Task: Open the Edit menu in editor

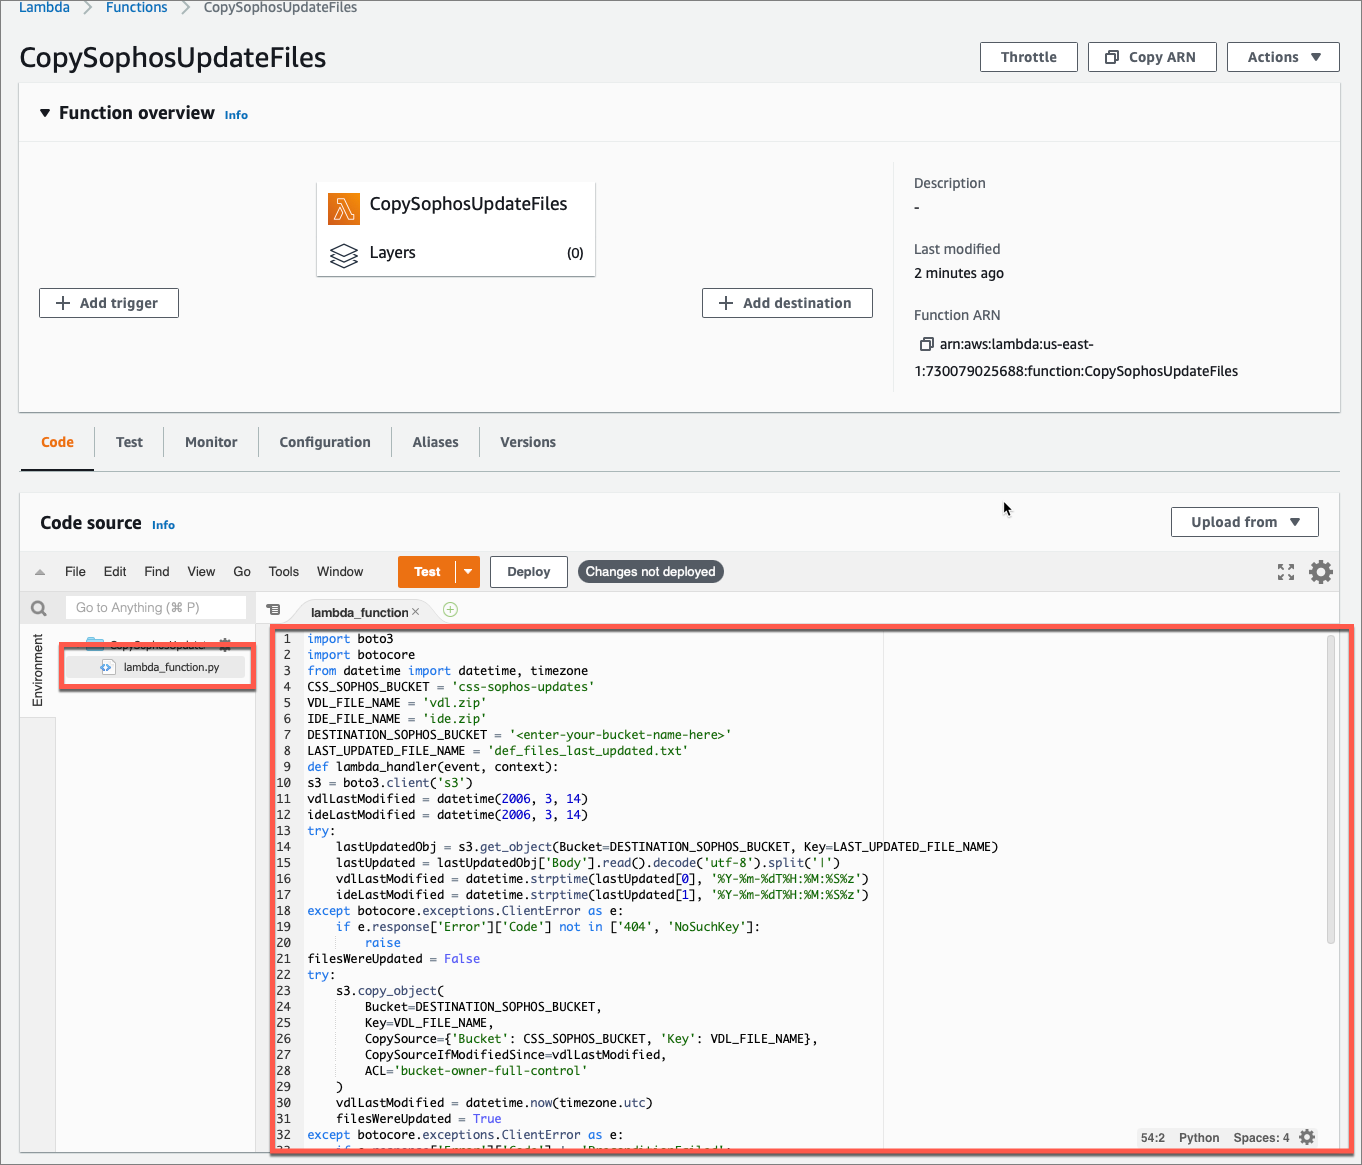Action: coord(115,572)
